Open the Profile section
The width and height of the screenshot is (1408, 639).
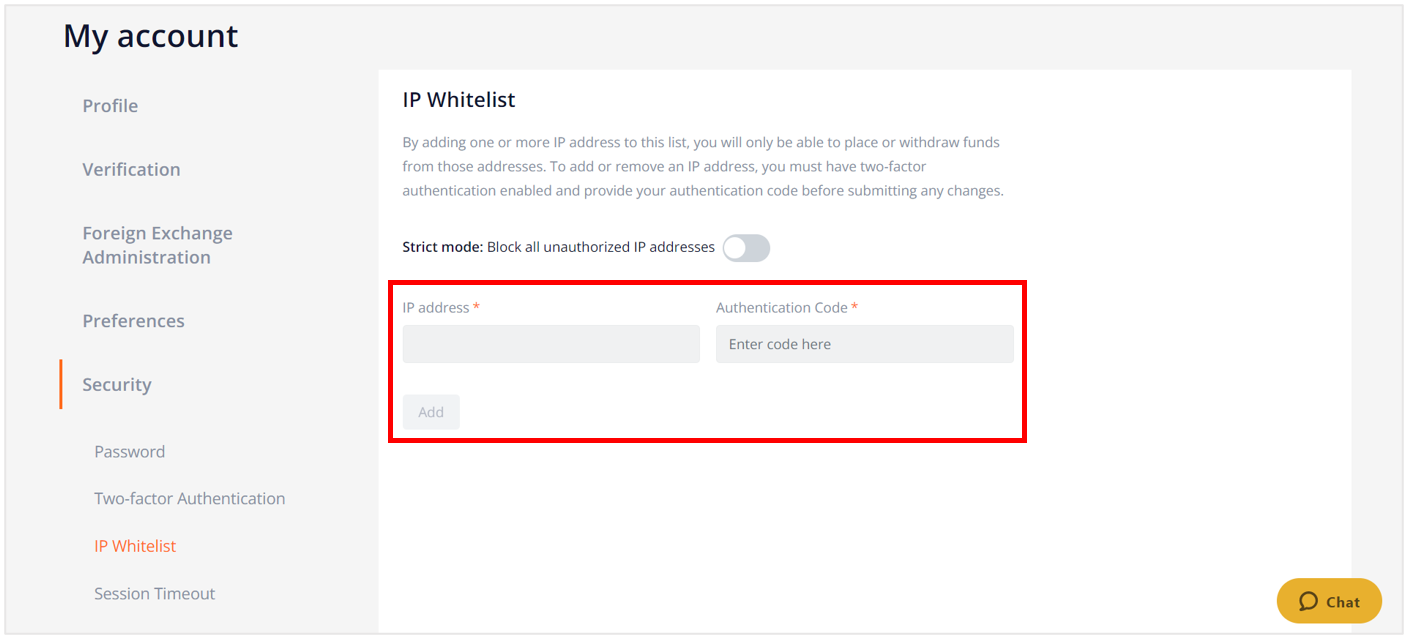(110, 106)
